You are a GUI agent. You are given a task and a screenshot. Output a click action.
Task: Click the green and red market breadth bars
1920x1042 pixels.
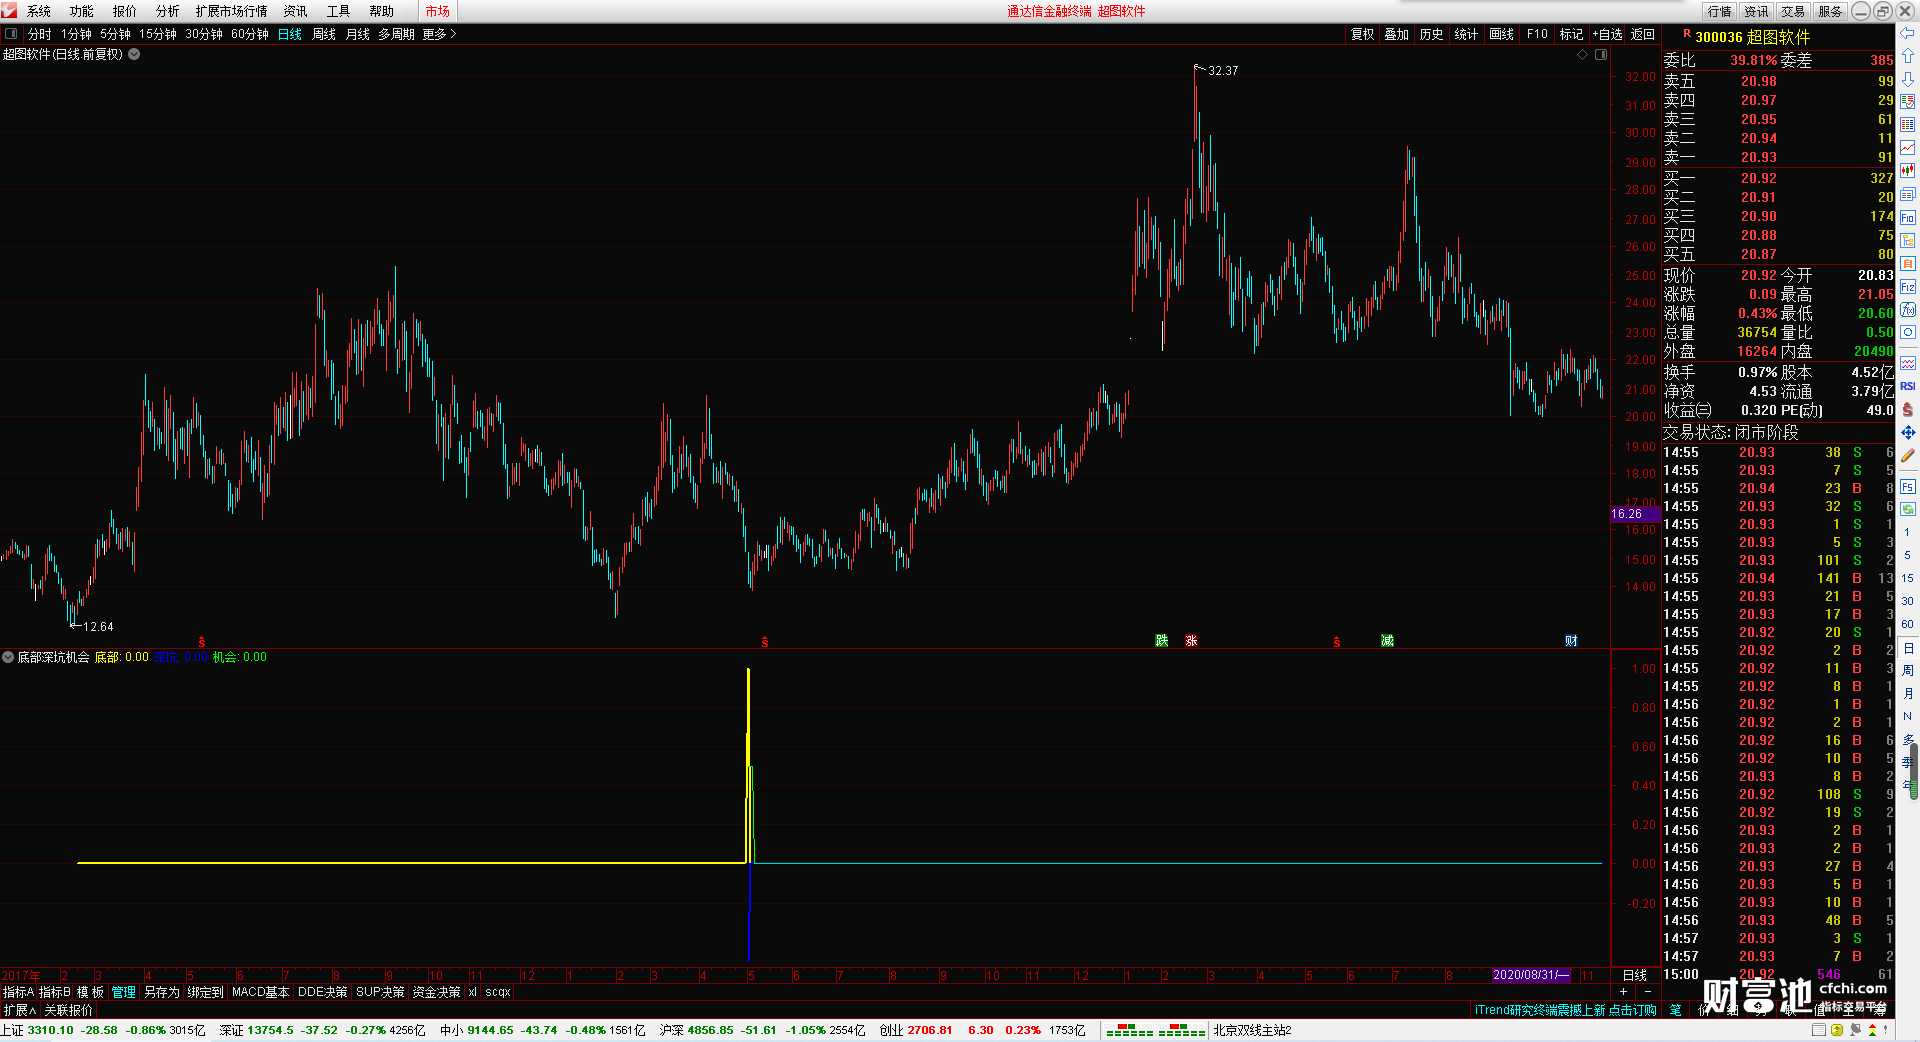[1155, 1030]
